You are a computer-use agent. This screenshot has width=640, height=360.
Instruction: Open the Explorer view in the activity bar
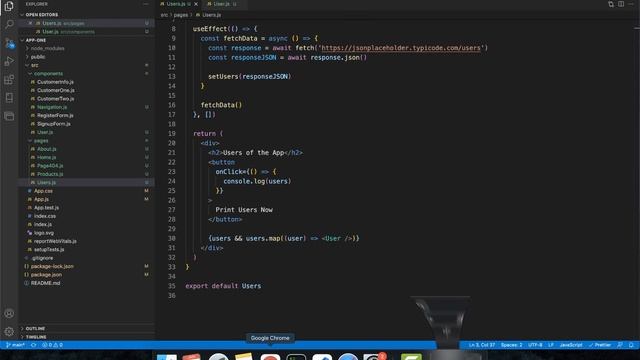click(x=9, y=6)
